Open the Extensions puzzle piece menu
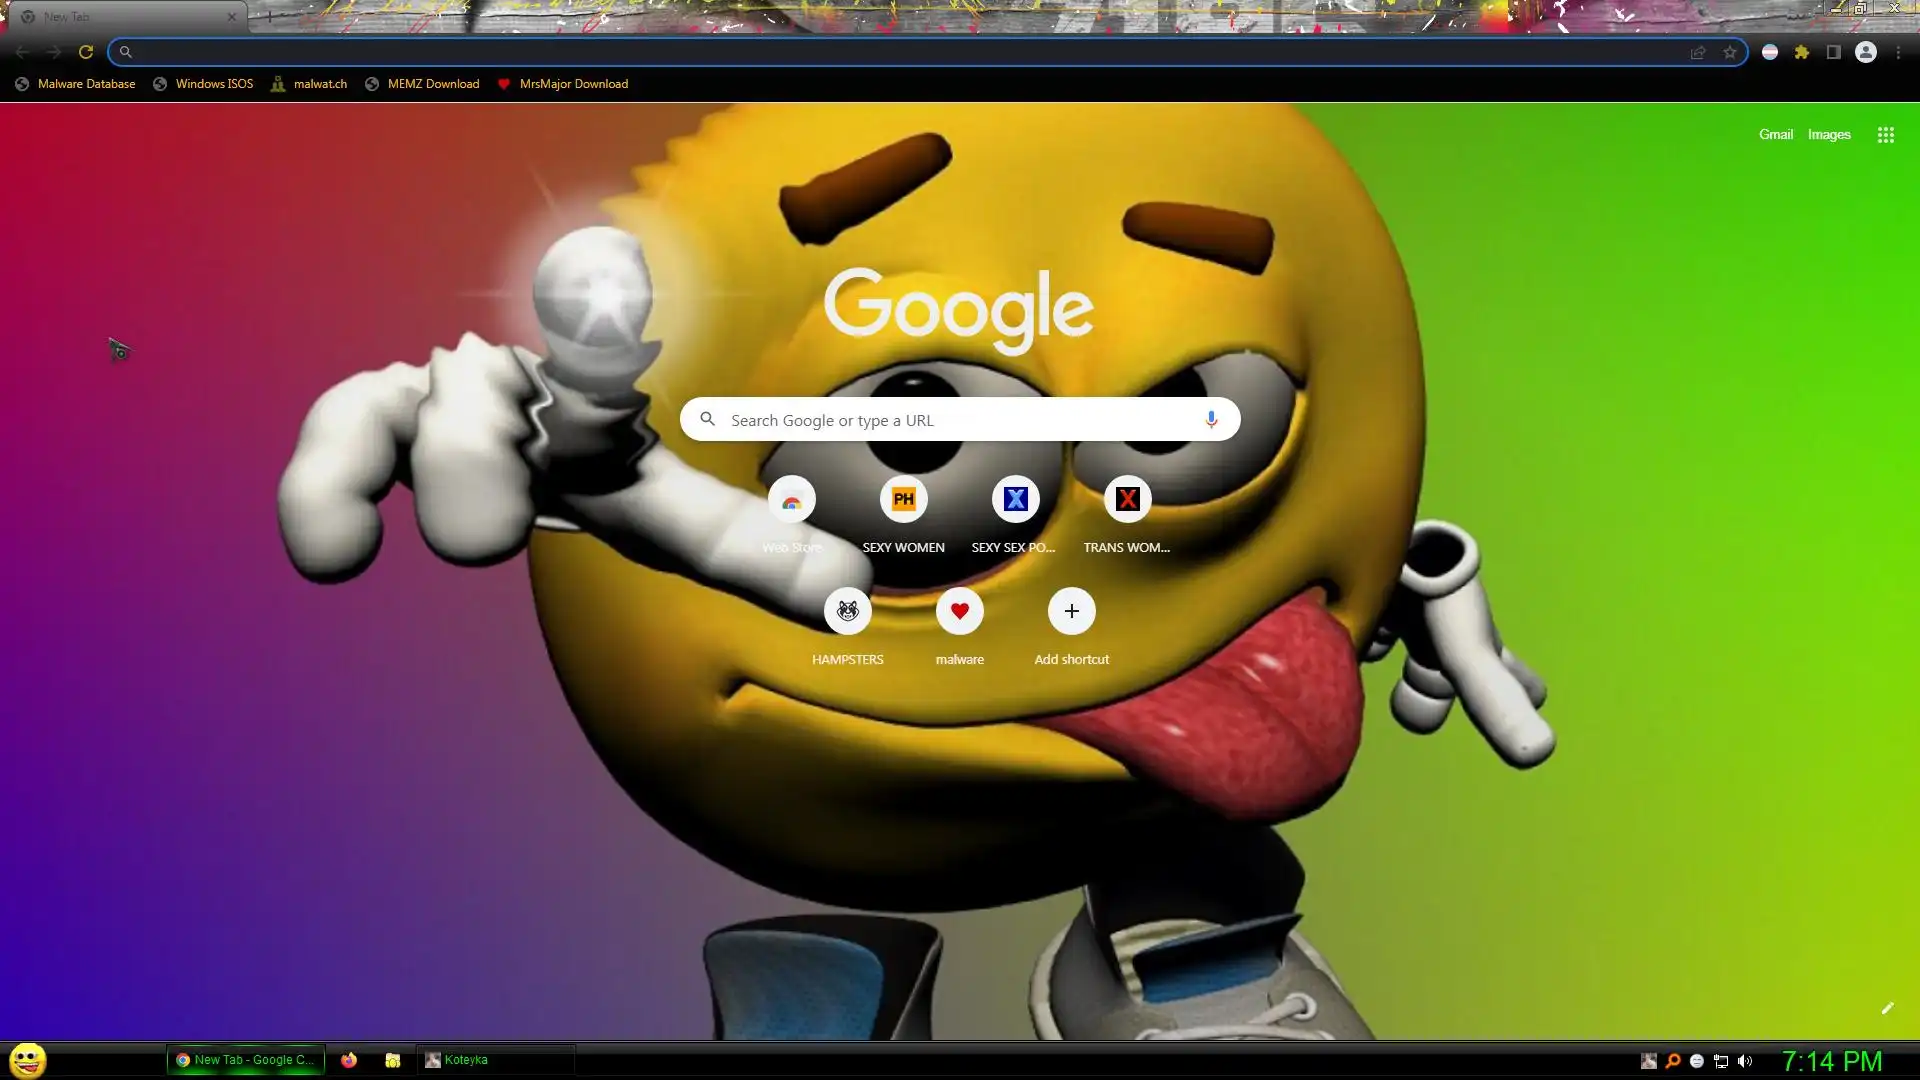Image resolution: width=1920 pixels, height=1080 pixels. [x=1802, y=52]
